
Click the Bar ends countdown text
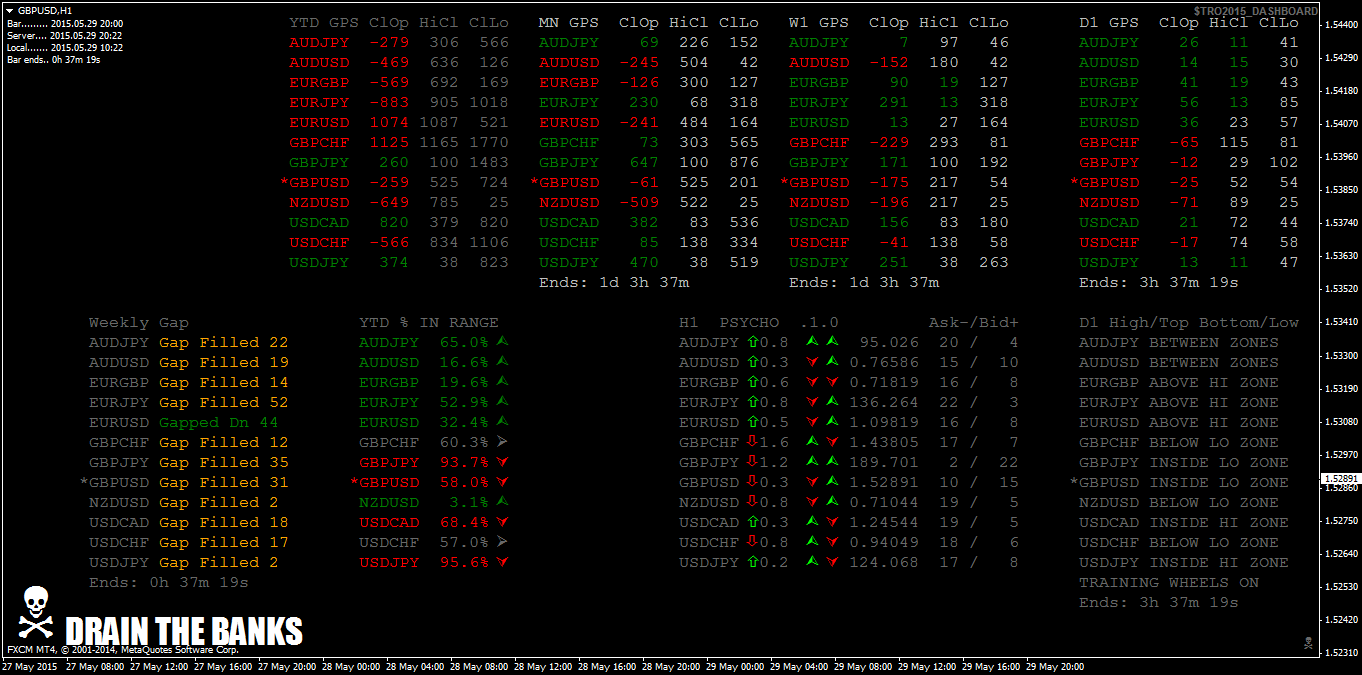(x=53, y=60)
